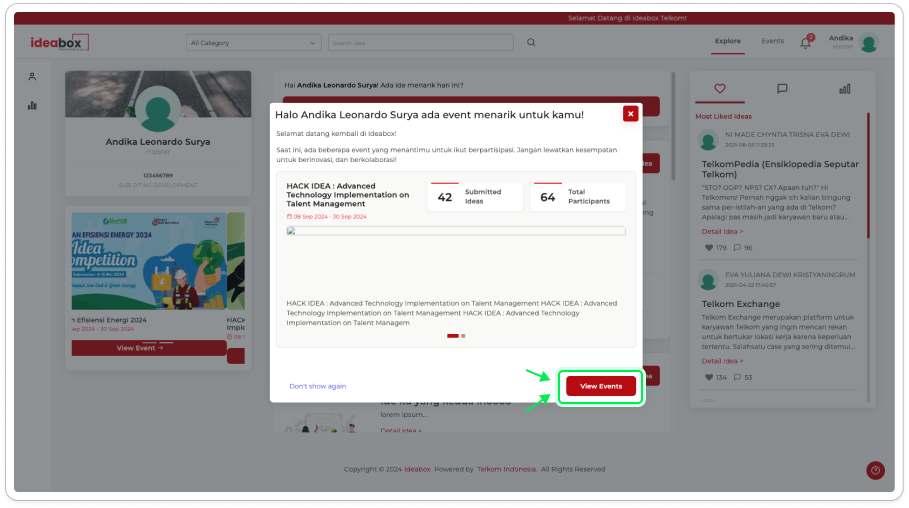Close the event popup dialog
Viewport: 909px width, 508px height.
point(630,114)
